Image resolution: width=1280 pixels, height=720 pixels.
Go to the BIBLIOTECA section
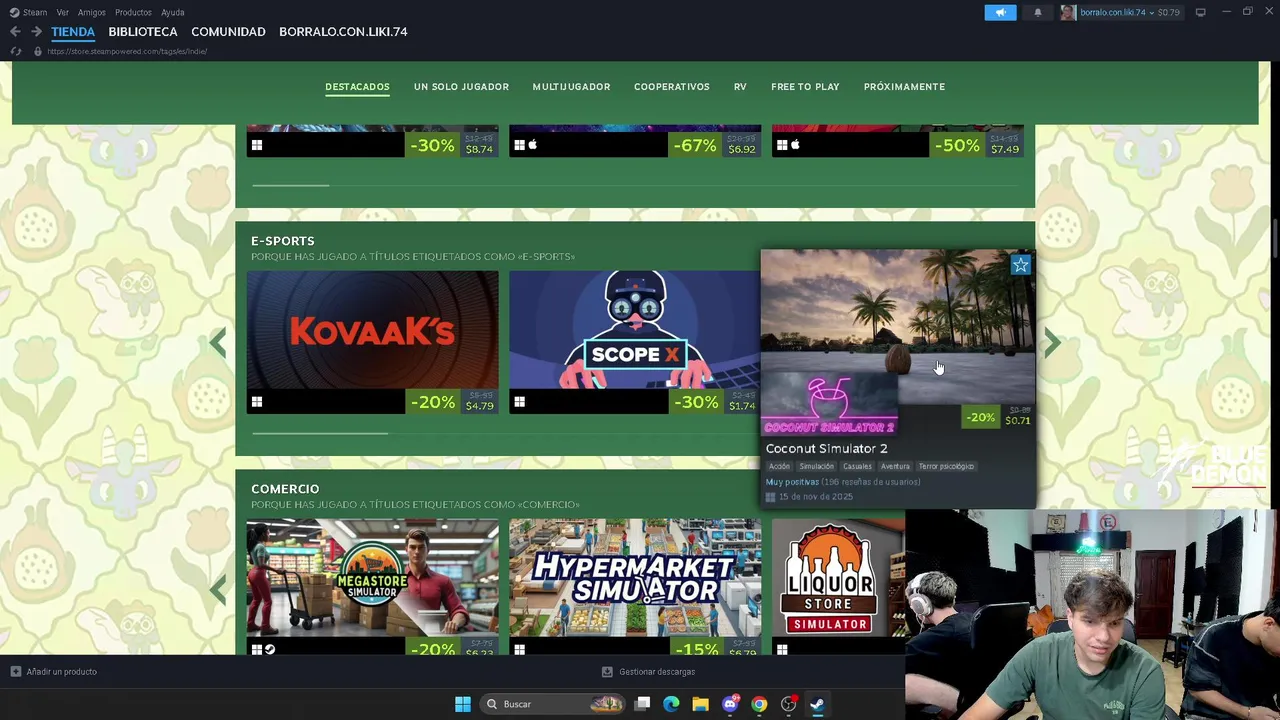pyautogui.click(x=143, y=32)
